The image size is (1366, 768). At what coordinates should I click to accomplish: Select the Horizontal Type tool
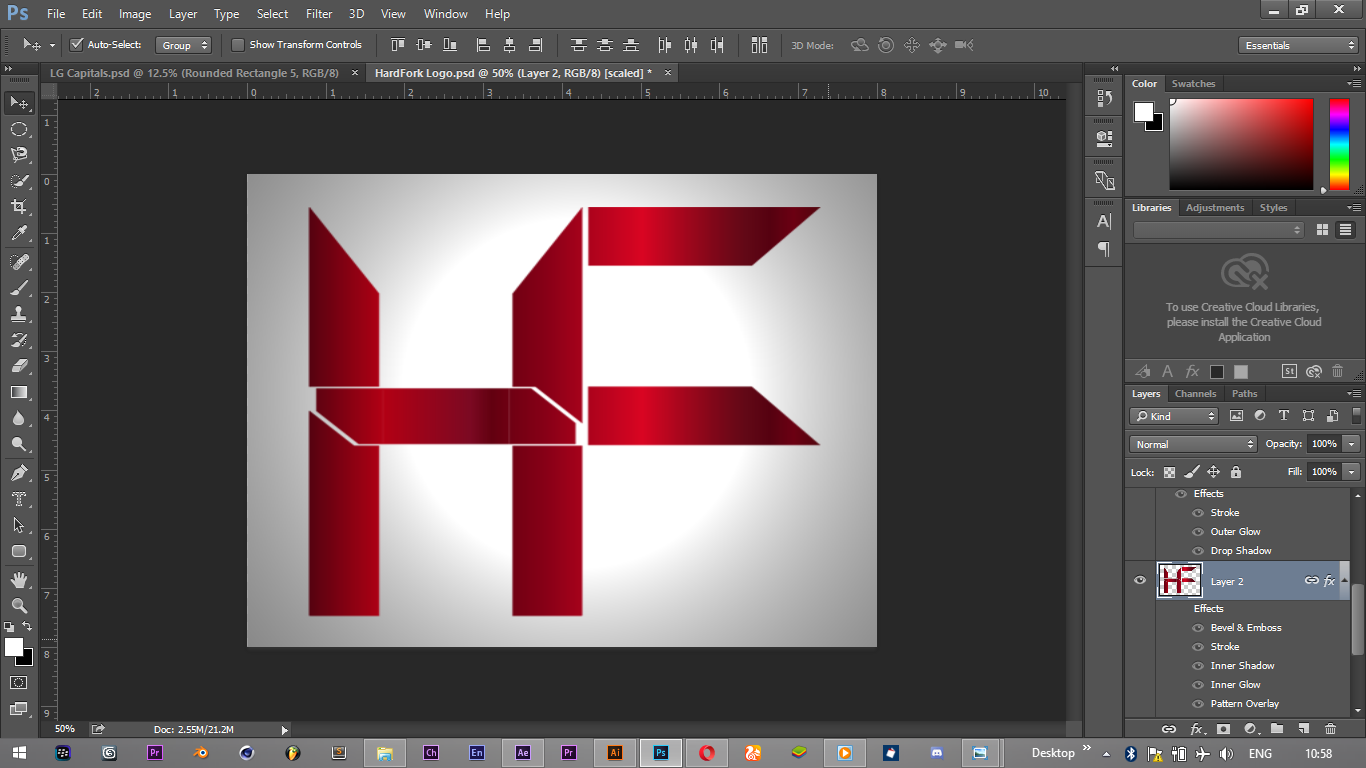[x=19, y=499]
